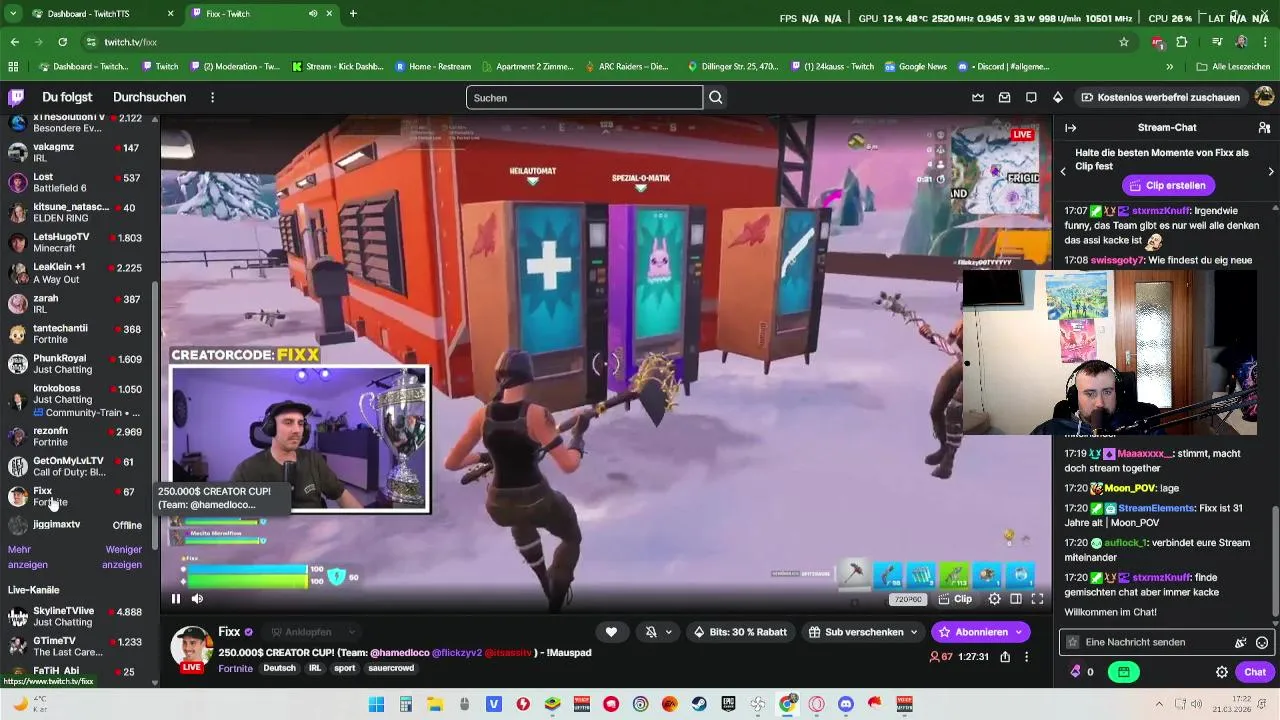This screenshot has height=720, width=1280.
Task: Create a clip from player controls
Action: 956,599
